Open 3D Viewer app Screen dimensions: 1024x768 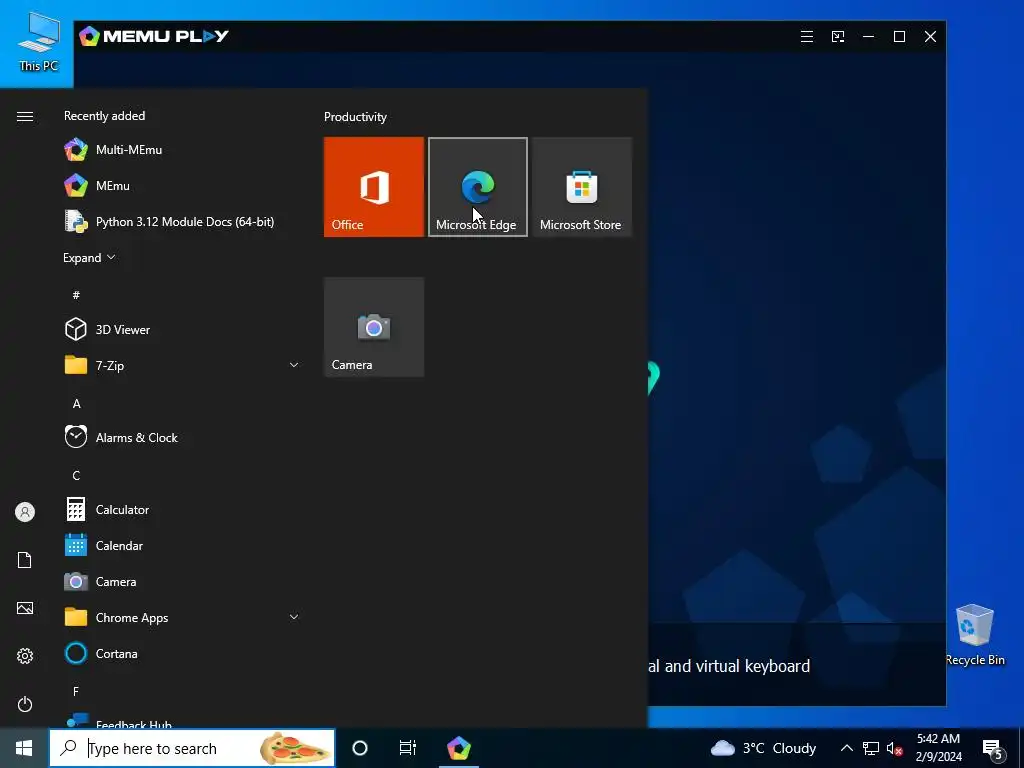[x=182, y=329]
